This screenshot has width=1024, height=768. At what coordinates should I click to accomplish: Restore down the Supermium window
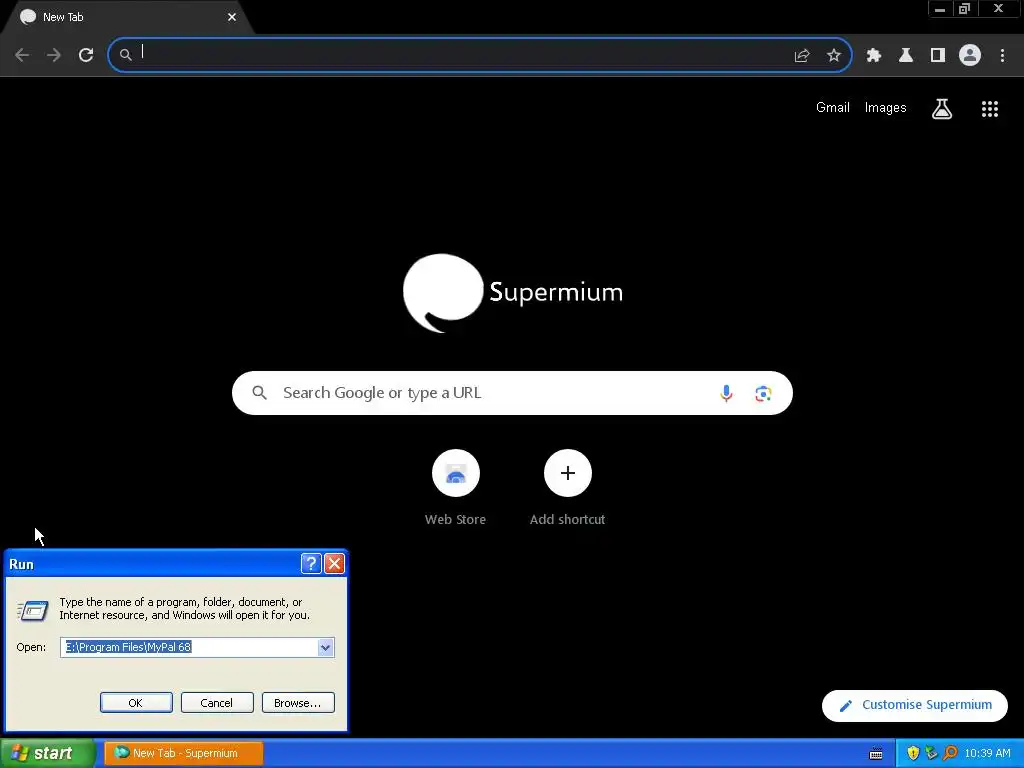pyautogui.click(x=965, y=9)
